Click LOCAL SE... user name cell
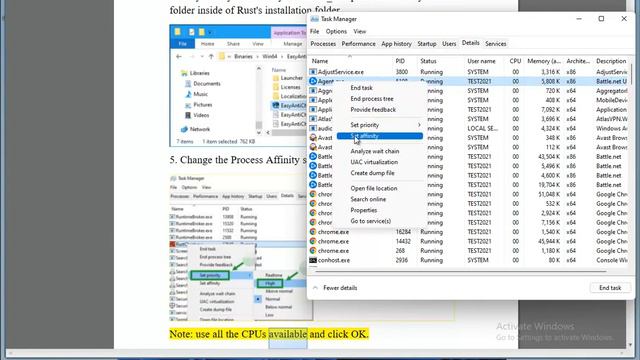This screenshot has width=640, height=360. click(x=482, y=128)
